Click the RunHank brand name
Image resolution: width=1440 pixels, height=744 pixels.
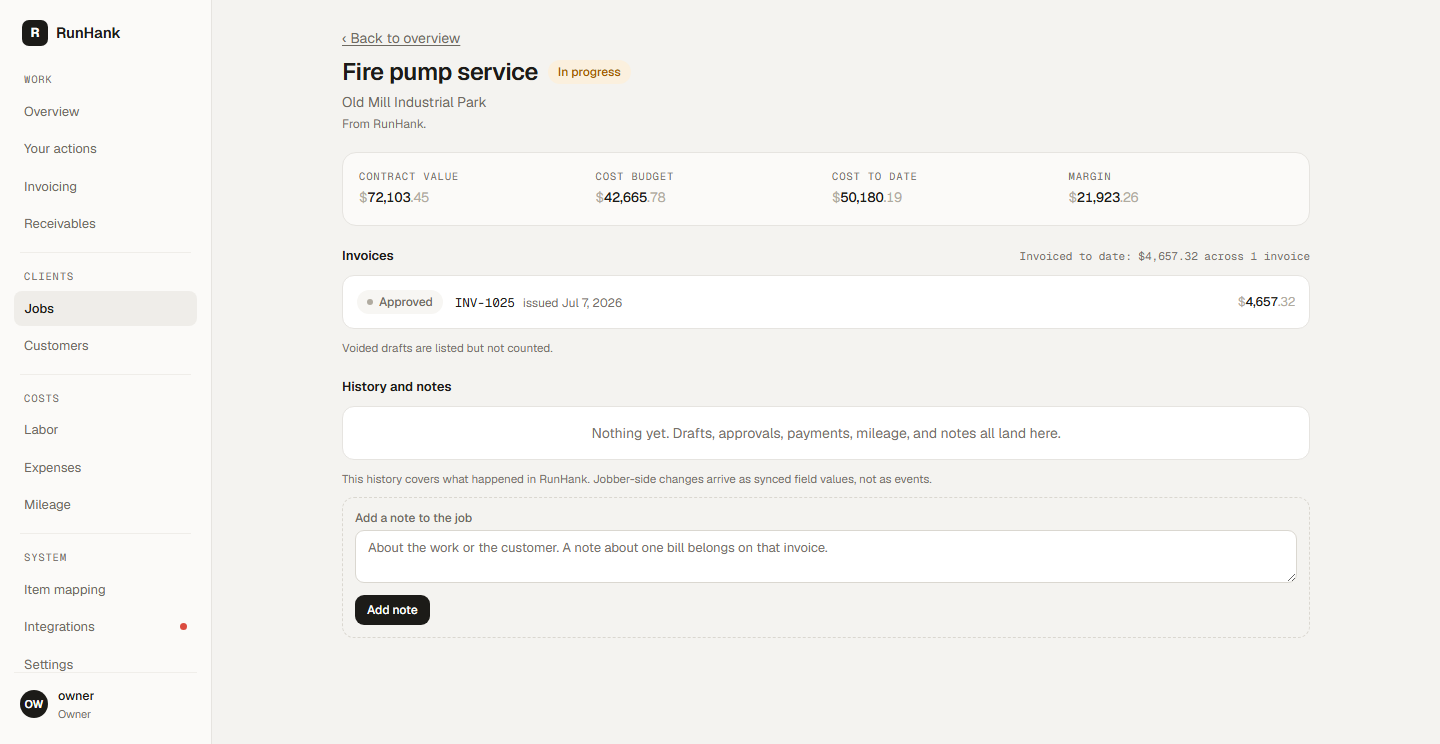click(x=88, y=33)
